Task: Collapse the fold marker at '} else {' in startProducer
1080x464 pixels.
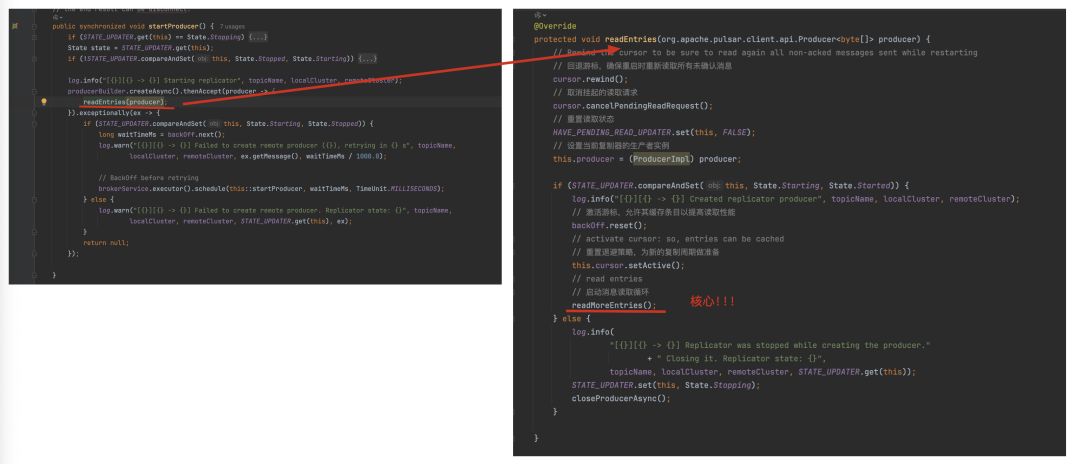Action: [x=33, y=199]
